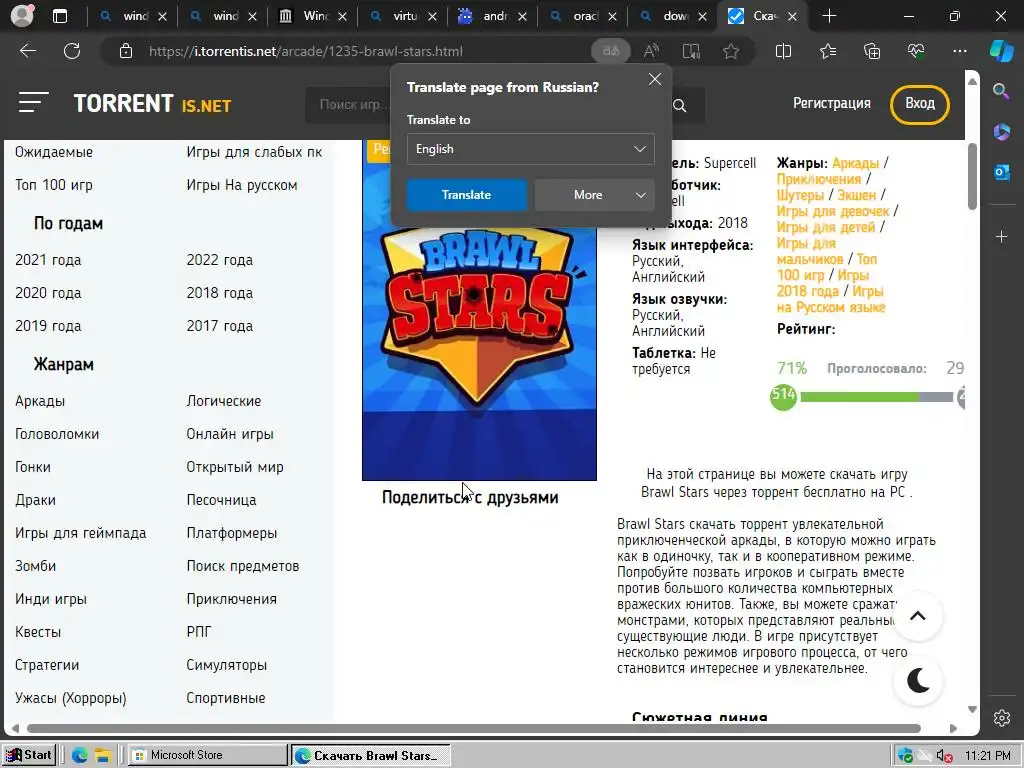Viewport: 1024px width, 768px height.
Task: Refresh the page with reload icon
Action: (x=72, y=51)
